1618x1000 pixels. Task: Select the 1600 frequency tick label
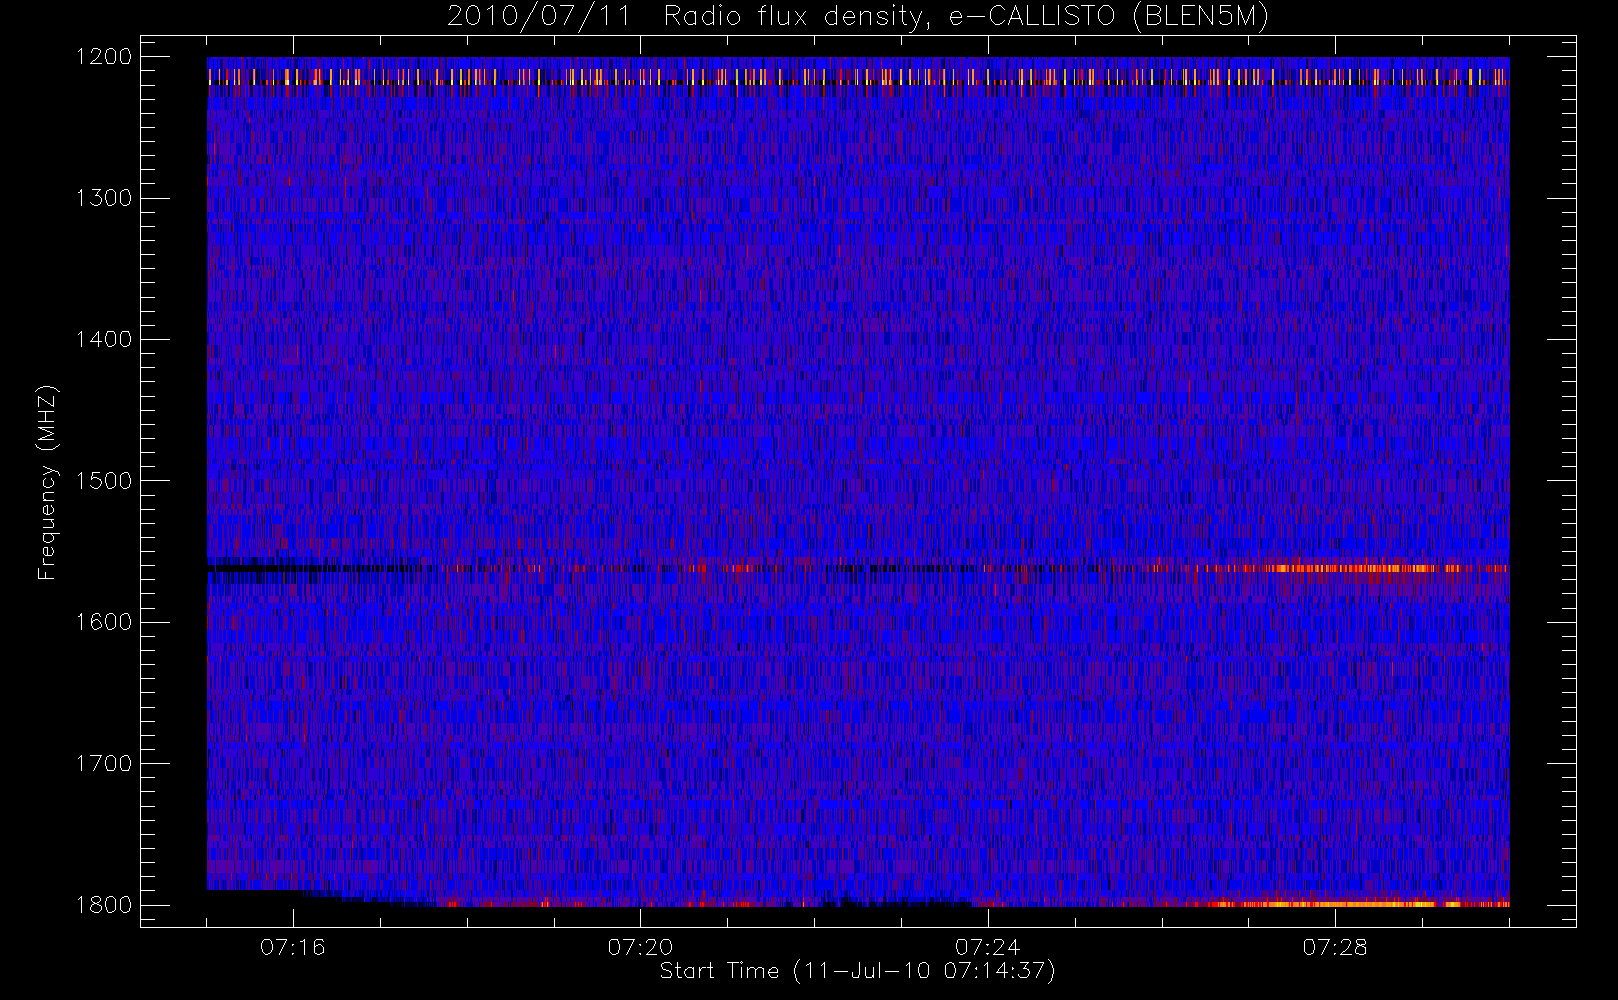(x=104, y=622)
